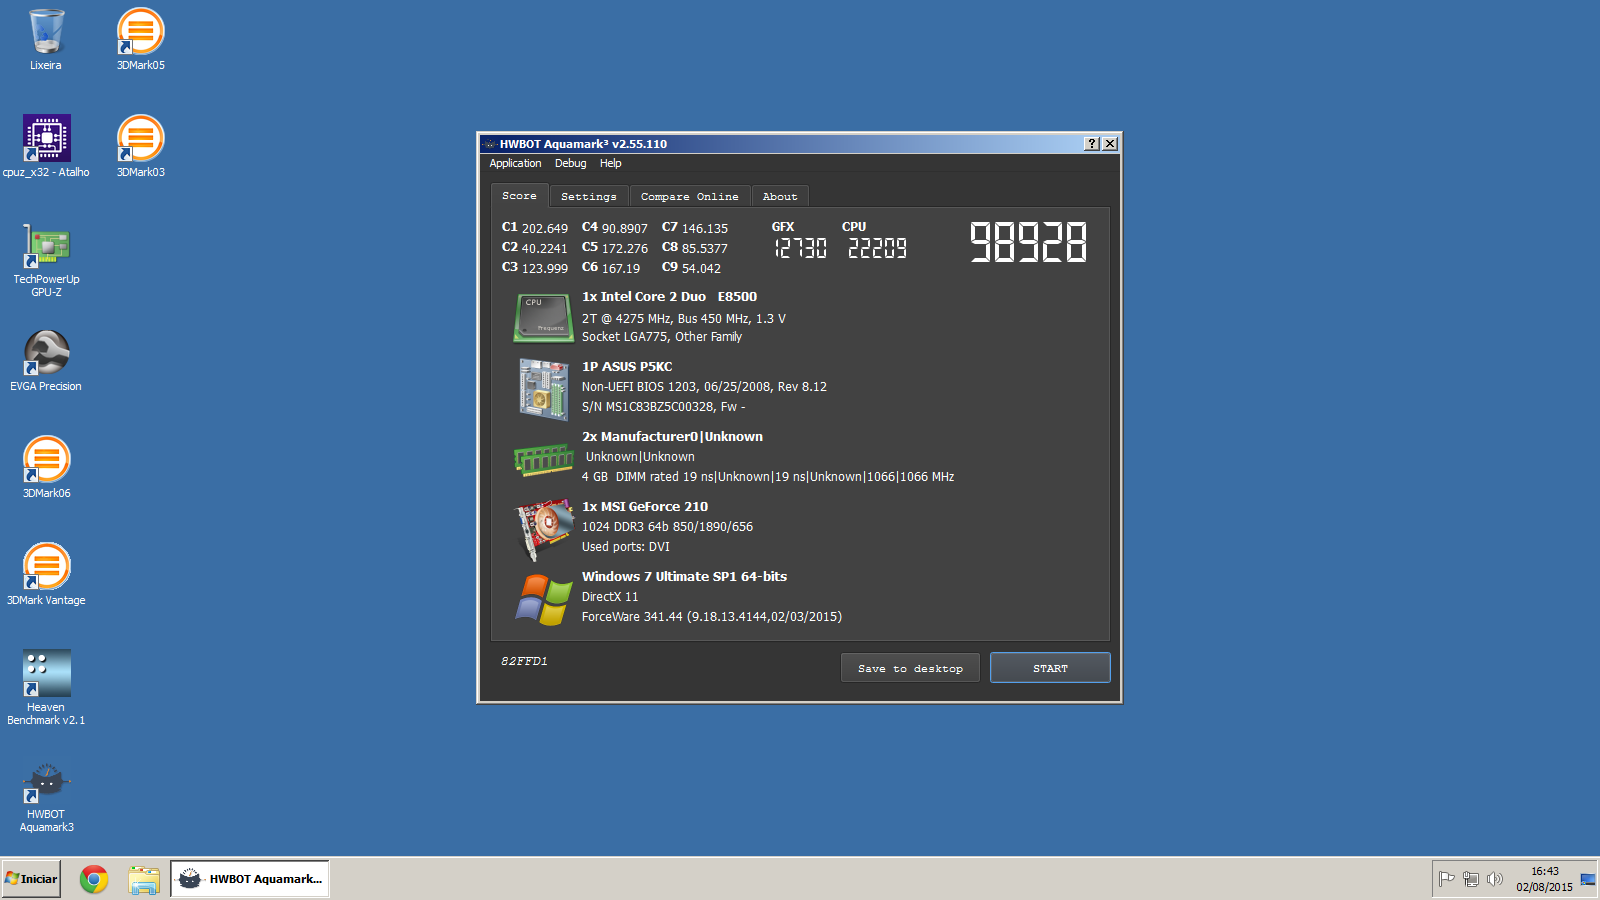Screen dimensions: 1600x900
Task: Click the 4 GB DIMM rated line
Action: [x=768, y=476]
